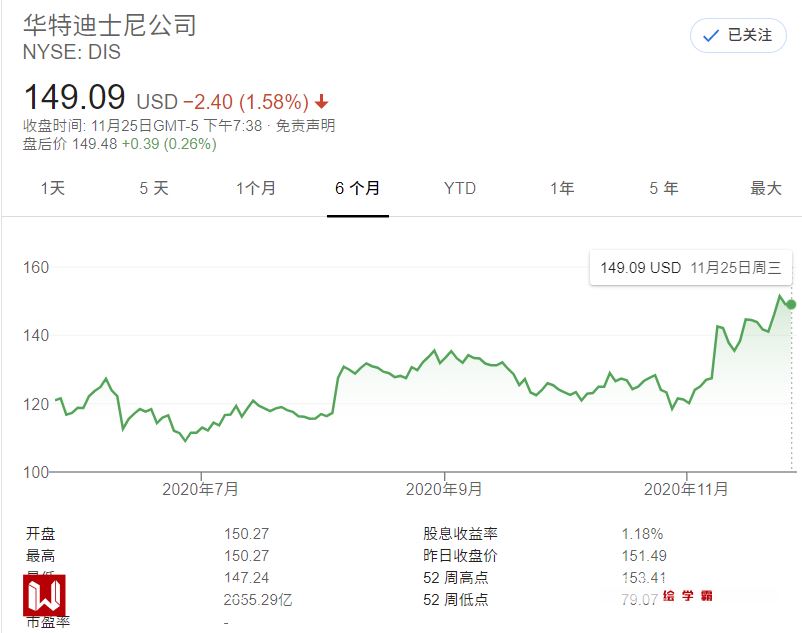
Task: Open the 免责声明 disclaimer link
Action: click(305, 126)
